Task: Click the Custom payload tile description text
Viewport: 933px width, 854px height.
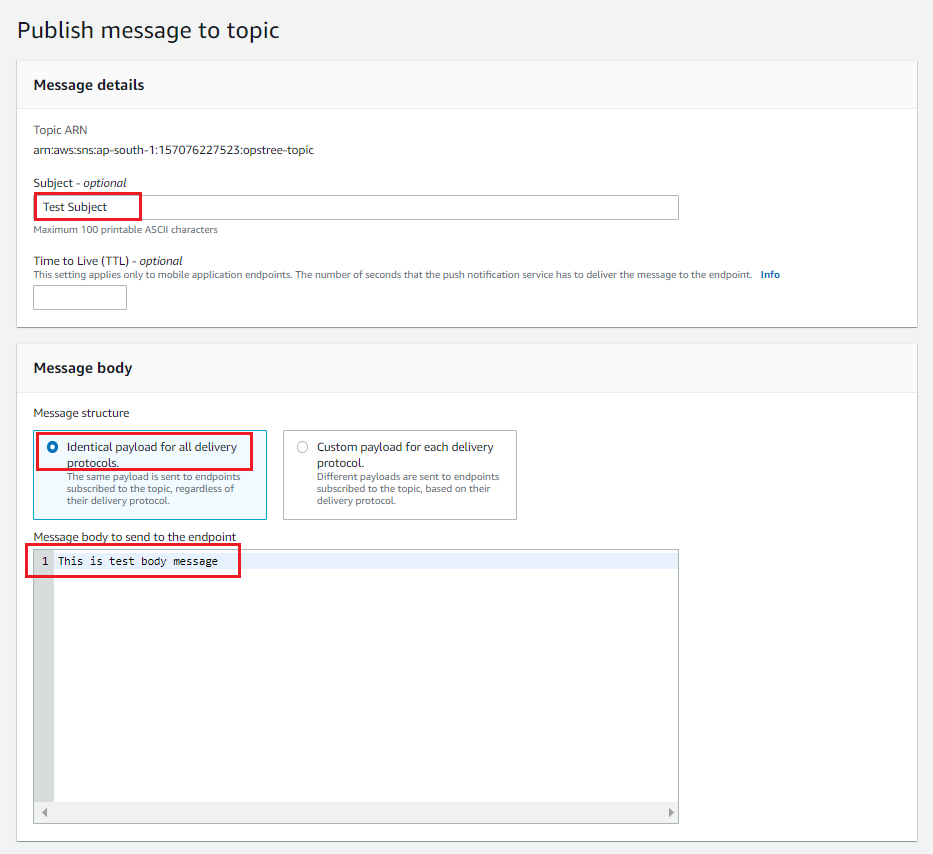Action: click(407, 489)
